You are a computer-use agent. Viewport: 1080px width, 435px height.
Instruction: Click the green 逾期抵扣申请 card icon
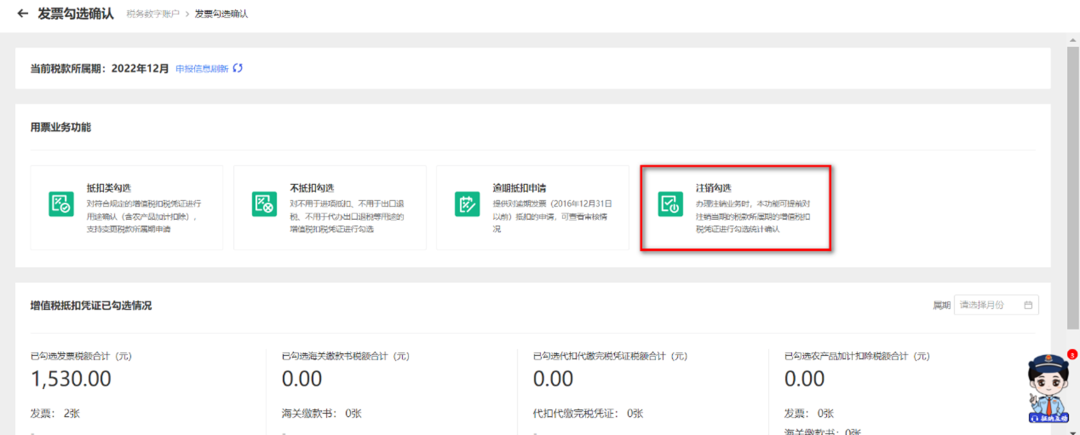(467, 204)
